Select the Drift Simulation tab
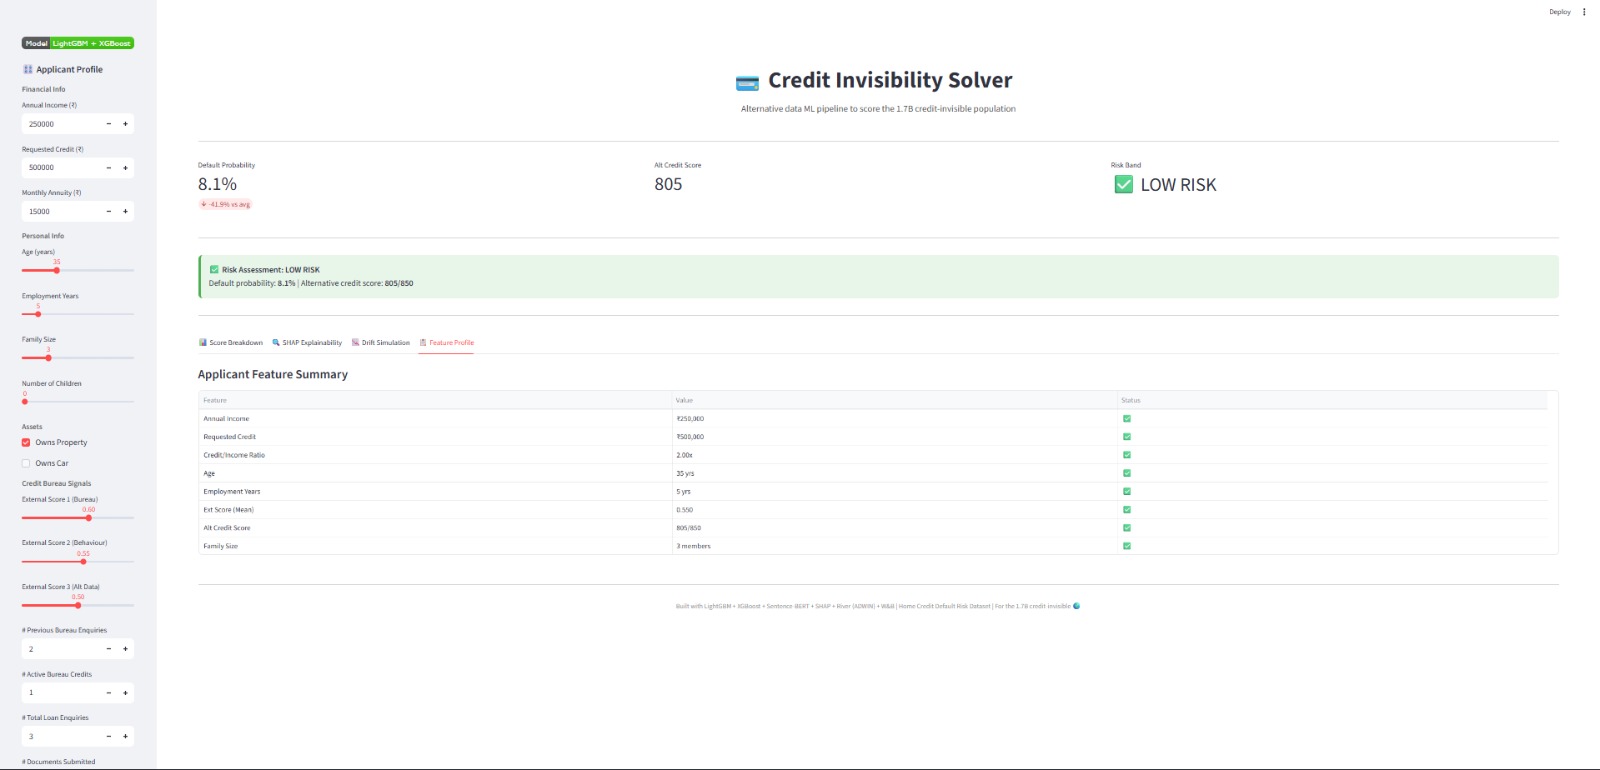Image resolution: width=1600 pixels, height=770 pixels. coord(381,343)
